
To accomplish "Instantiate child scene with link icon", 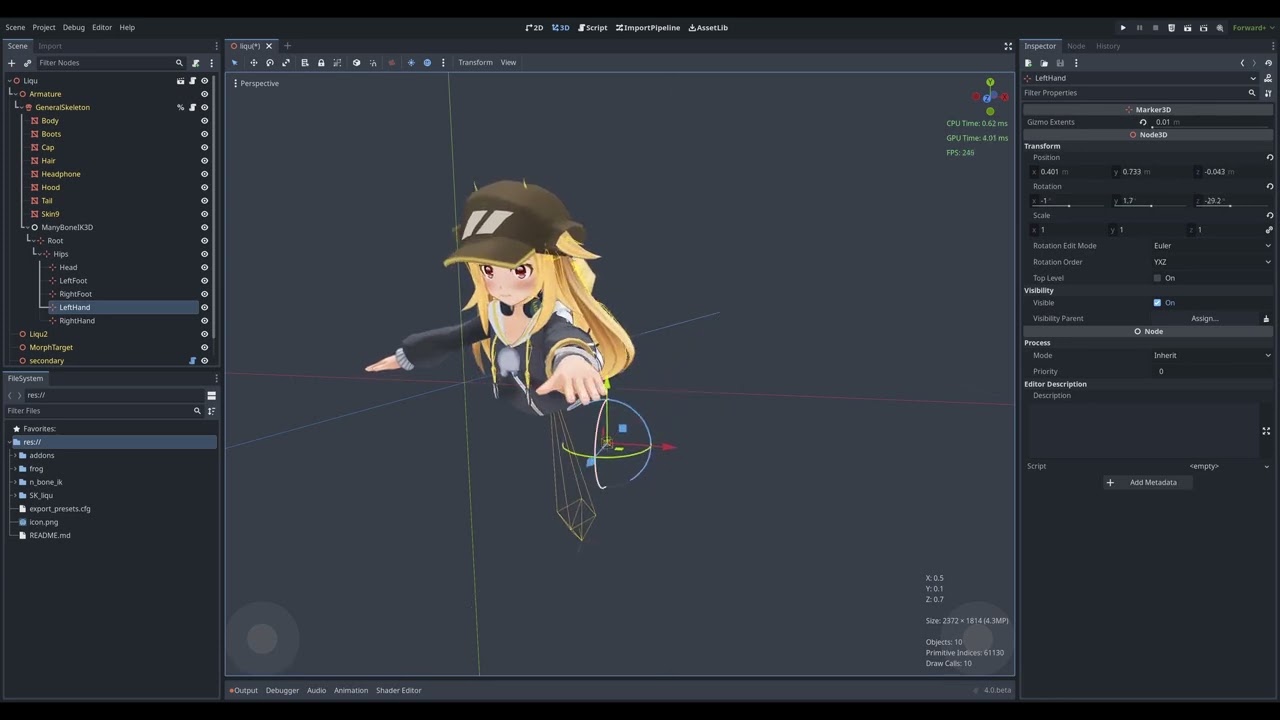I will click(x=27, y=63).
